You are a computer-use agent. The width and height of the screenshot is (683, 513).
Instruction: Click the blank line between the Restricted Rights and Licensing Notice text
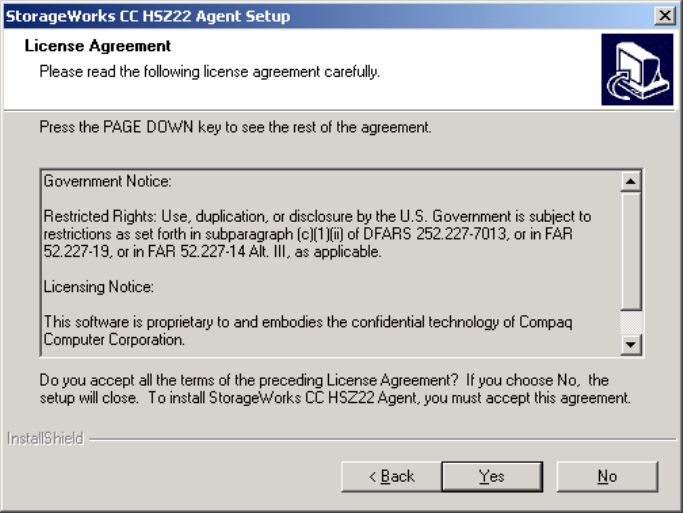pyautogui.click(x=300, y=269)
